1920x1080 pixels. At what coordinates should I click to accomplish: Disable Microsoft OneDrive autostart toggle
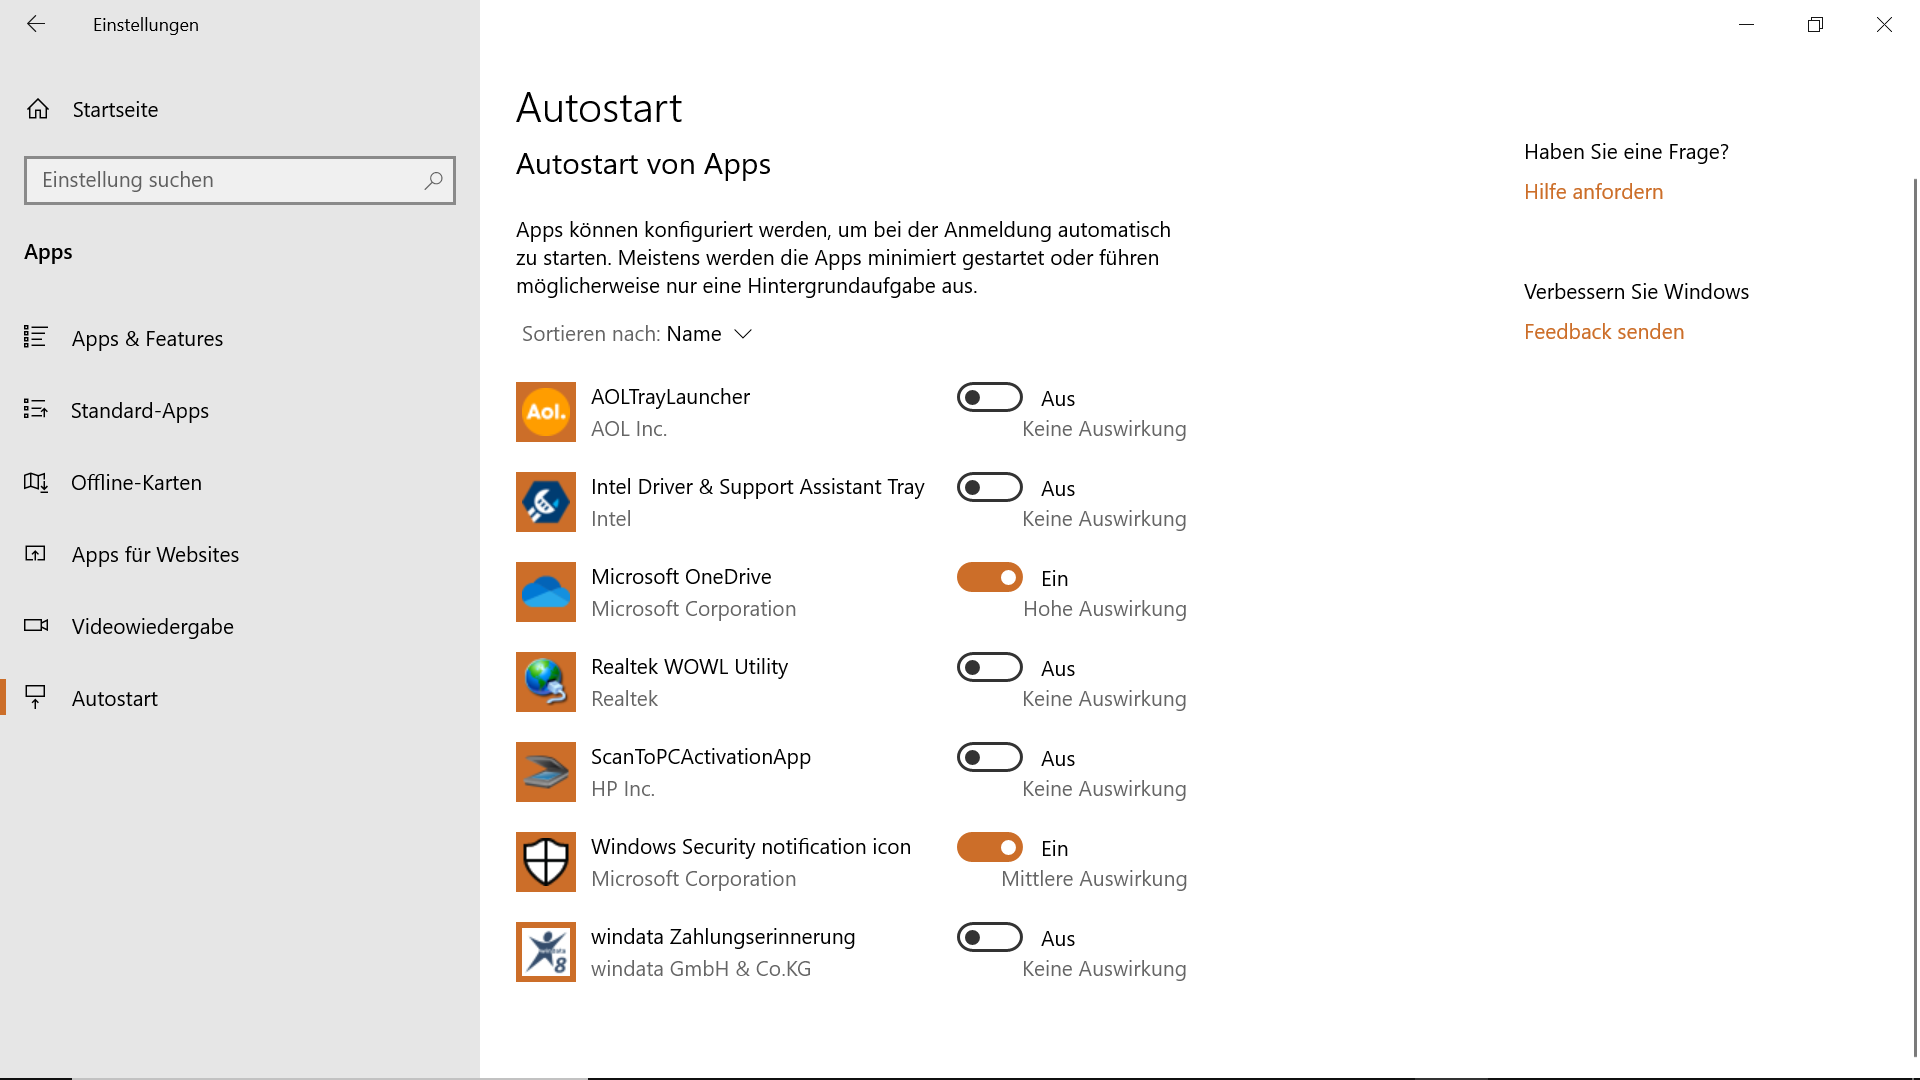click(x=990, y=578)
